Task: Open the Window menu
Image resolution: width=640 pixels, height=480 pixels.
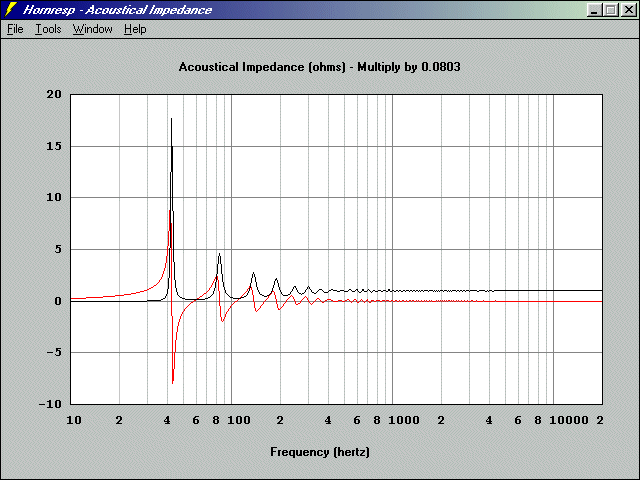Action: (93, 29)
